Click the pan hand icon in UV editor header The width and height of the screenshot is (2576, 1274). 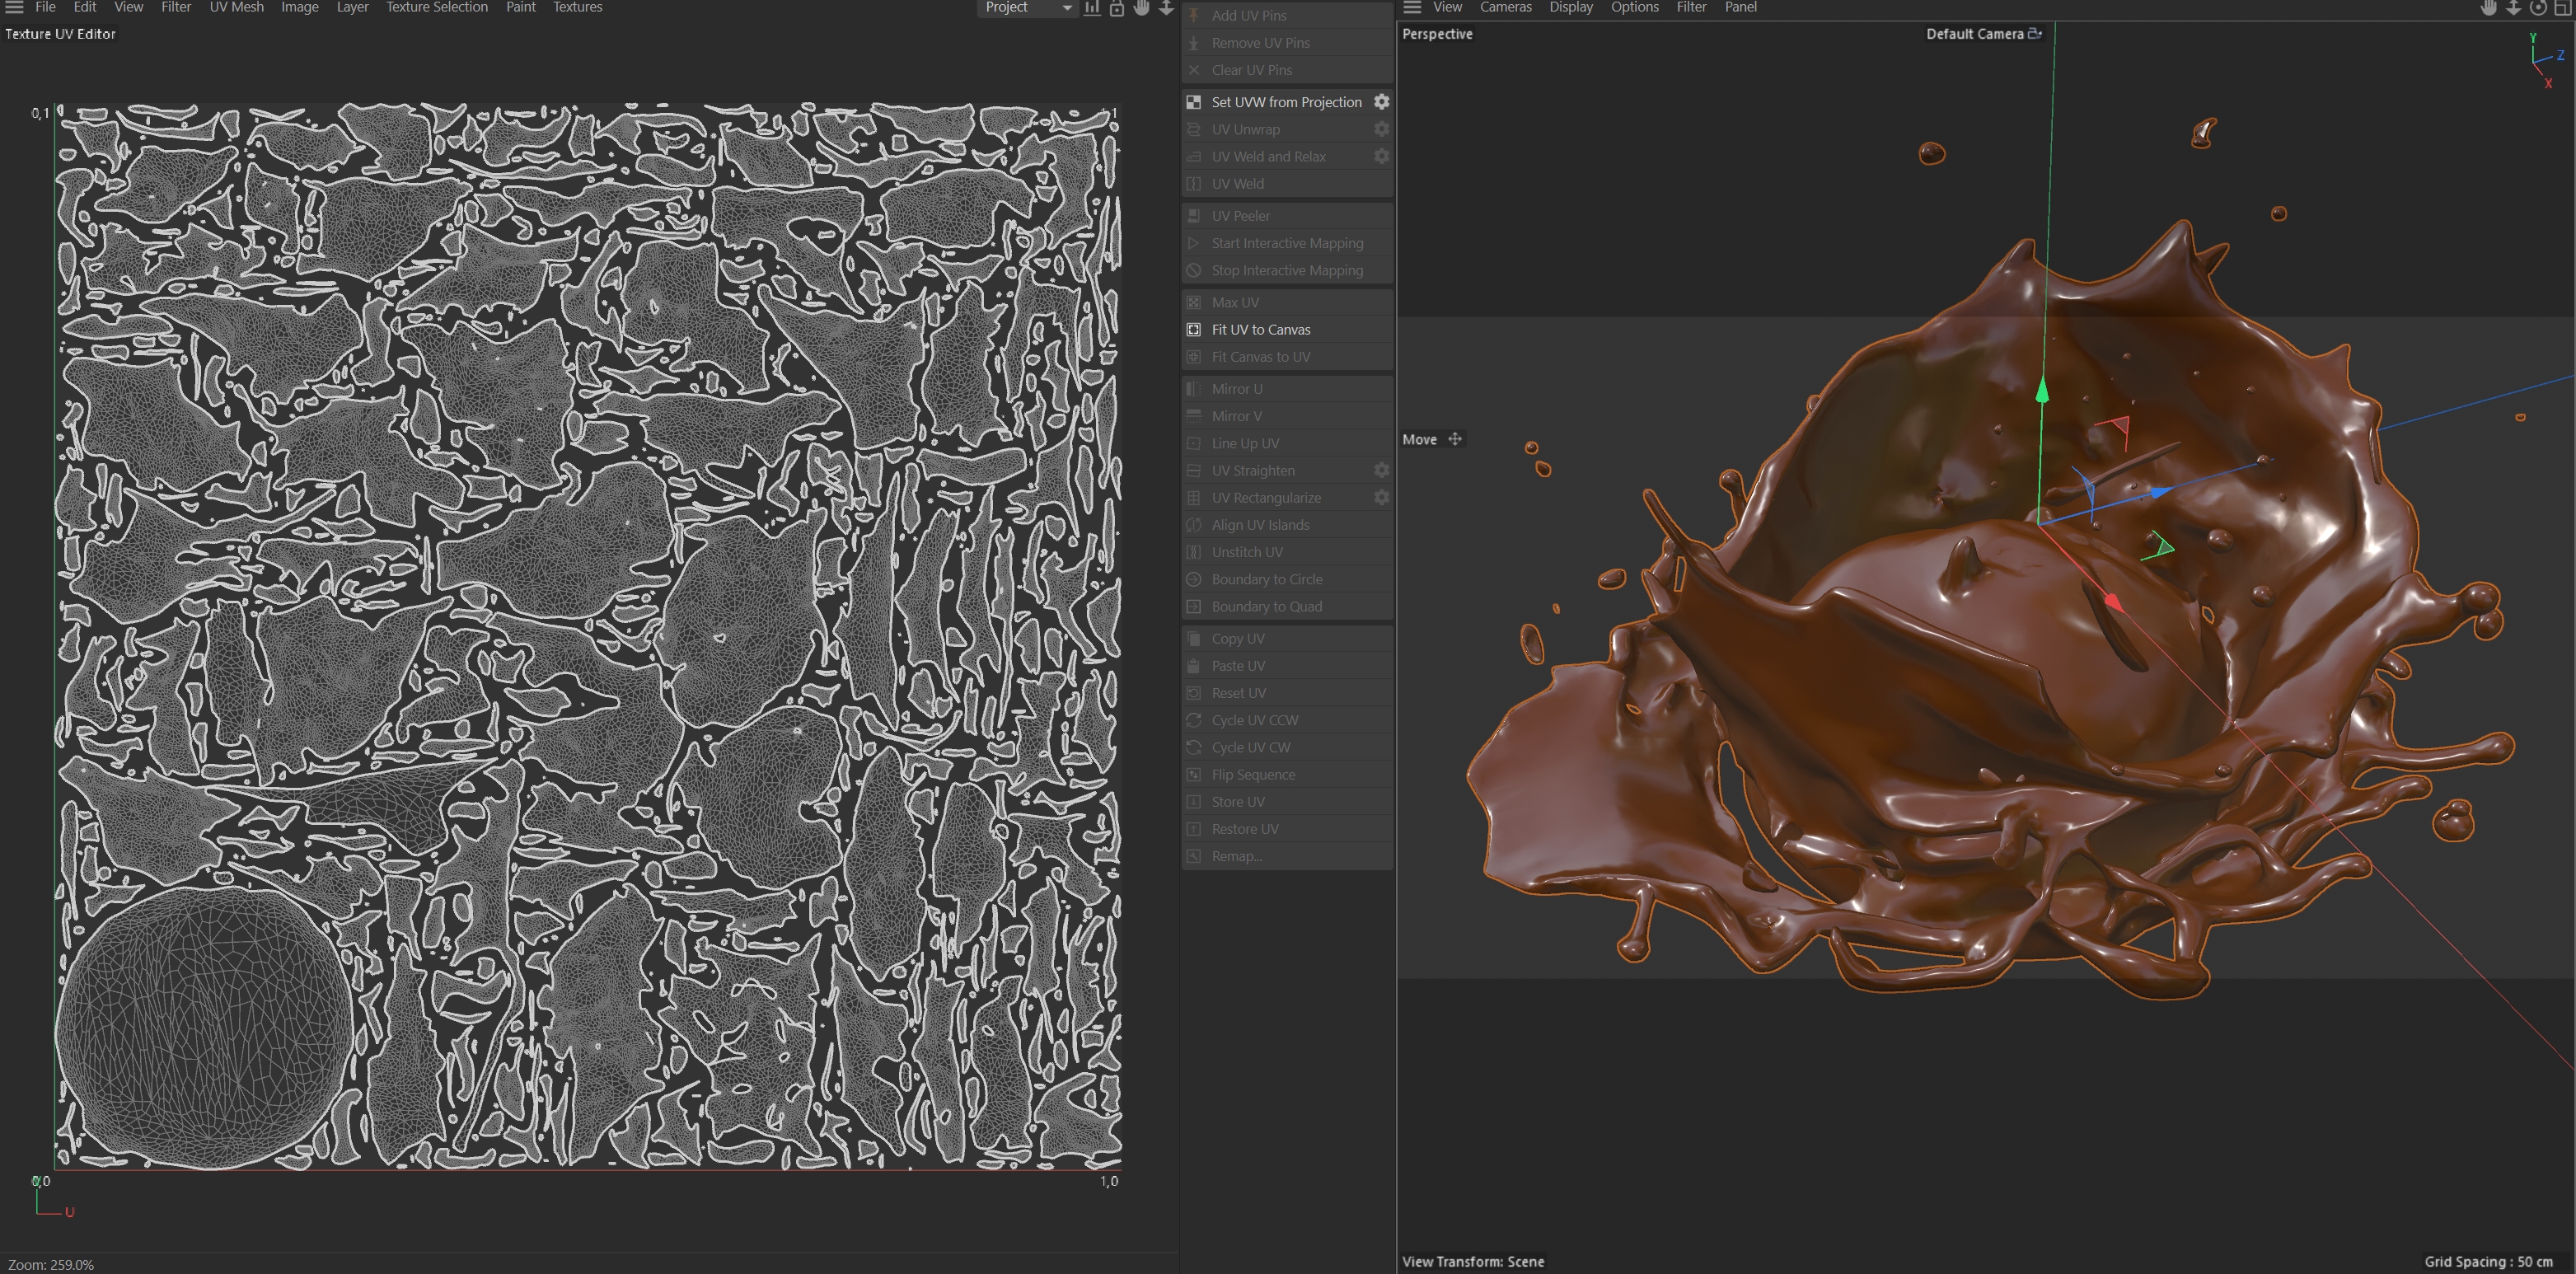point(1141,7)
